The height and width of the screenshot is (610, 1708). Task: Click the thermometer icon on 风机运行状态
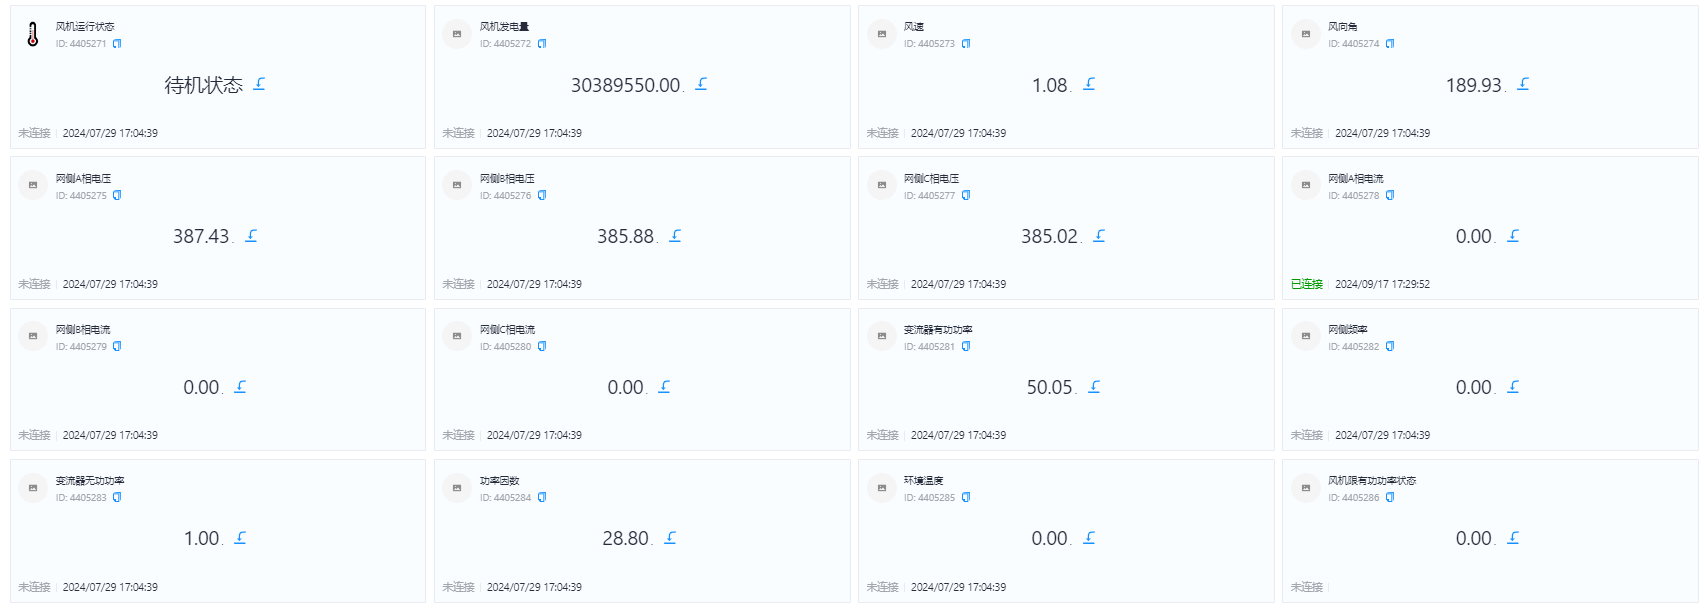click(33, 35)
